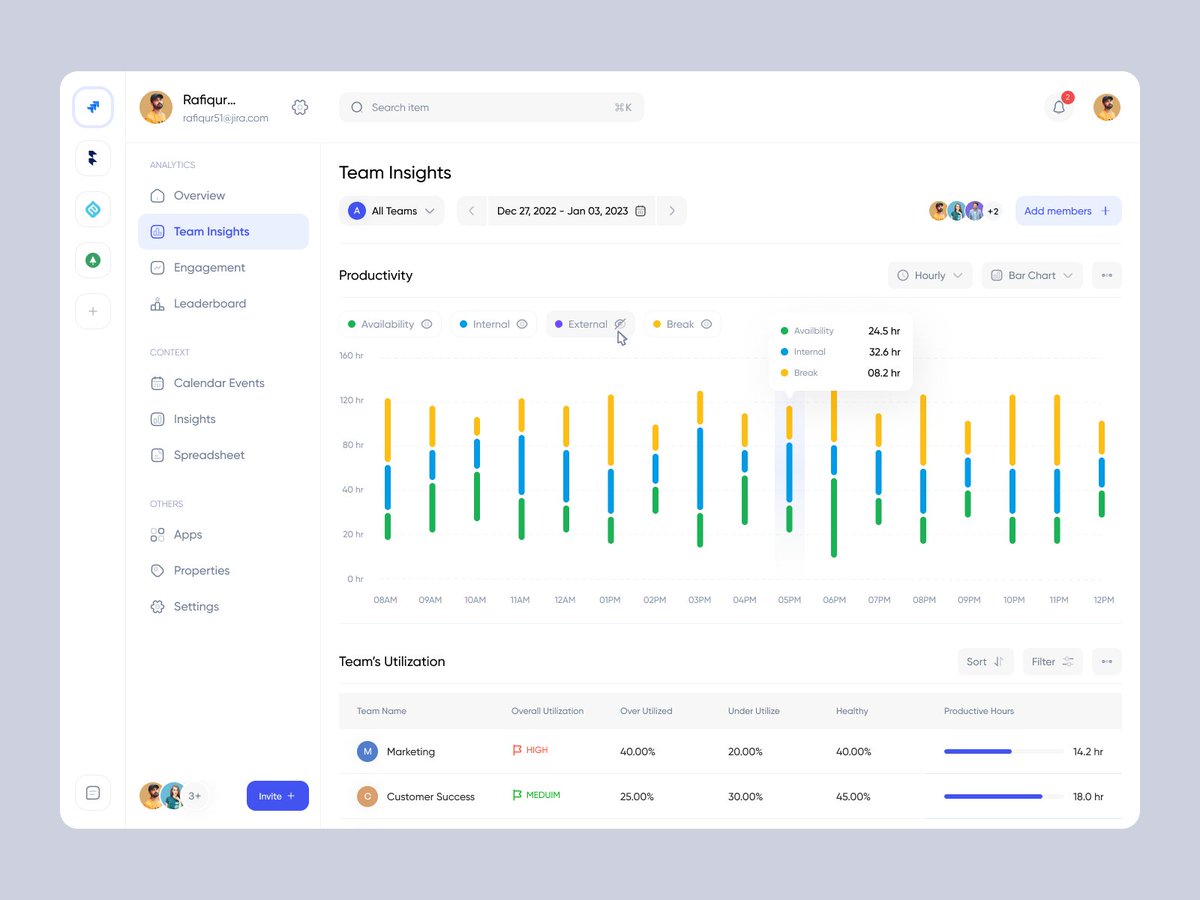Open Spreadsheet in sidebar

(x=223, y=455)
